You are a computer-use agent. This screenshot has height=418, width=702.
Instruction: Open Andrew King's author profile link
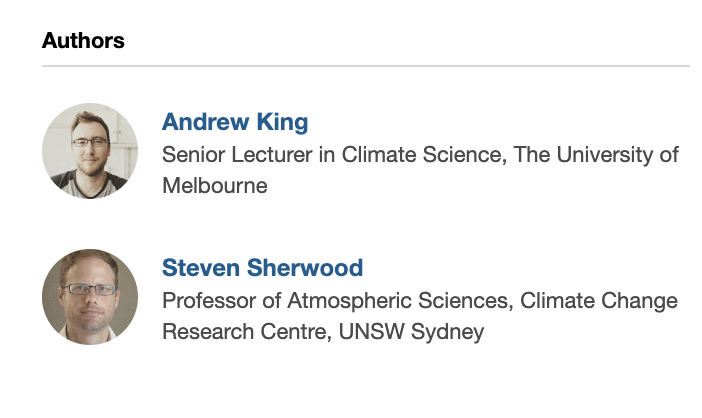coord(235,122)
